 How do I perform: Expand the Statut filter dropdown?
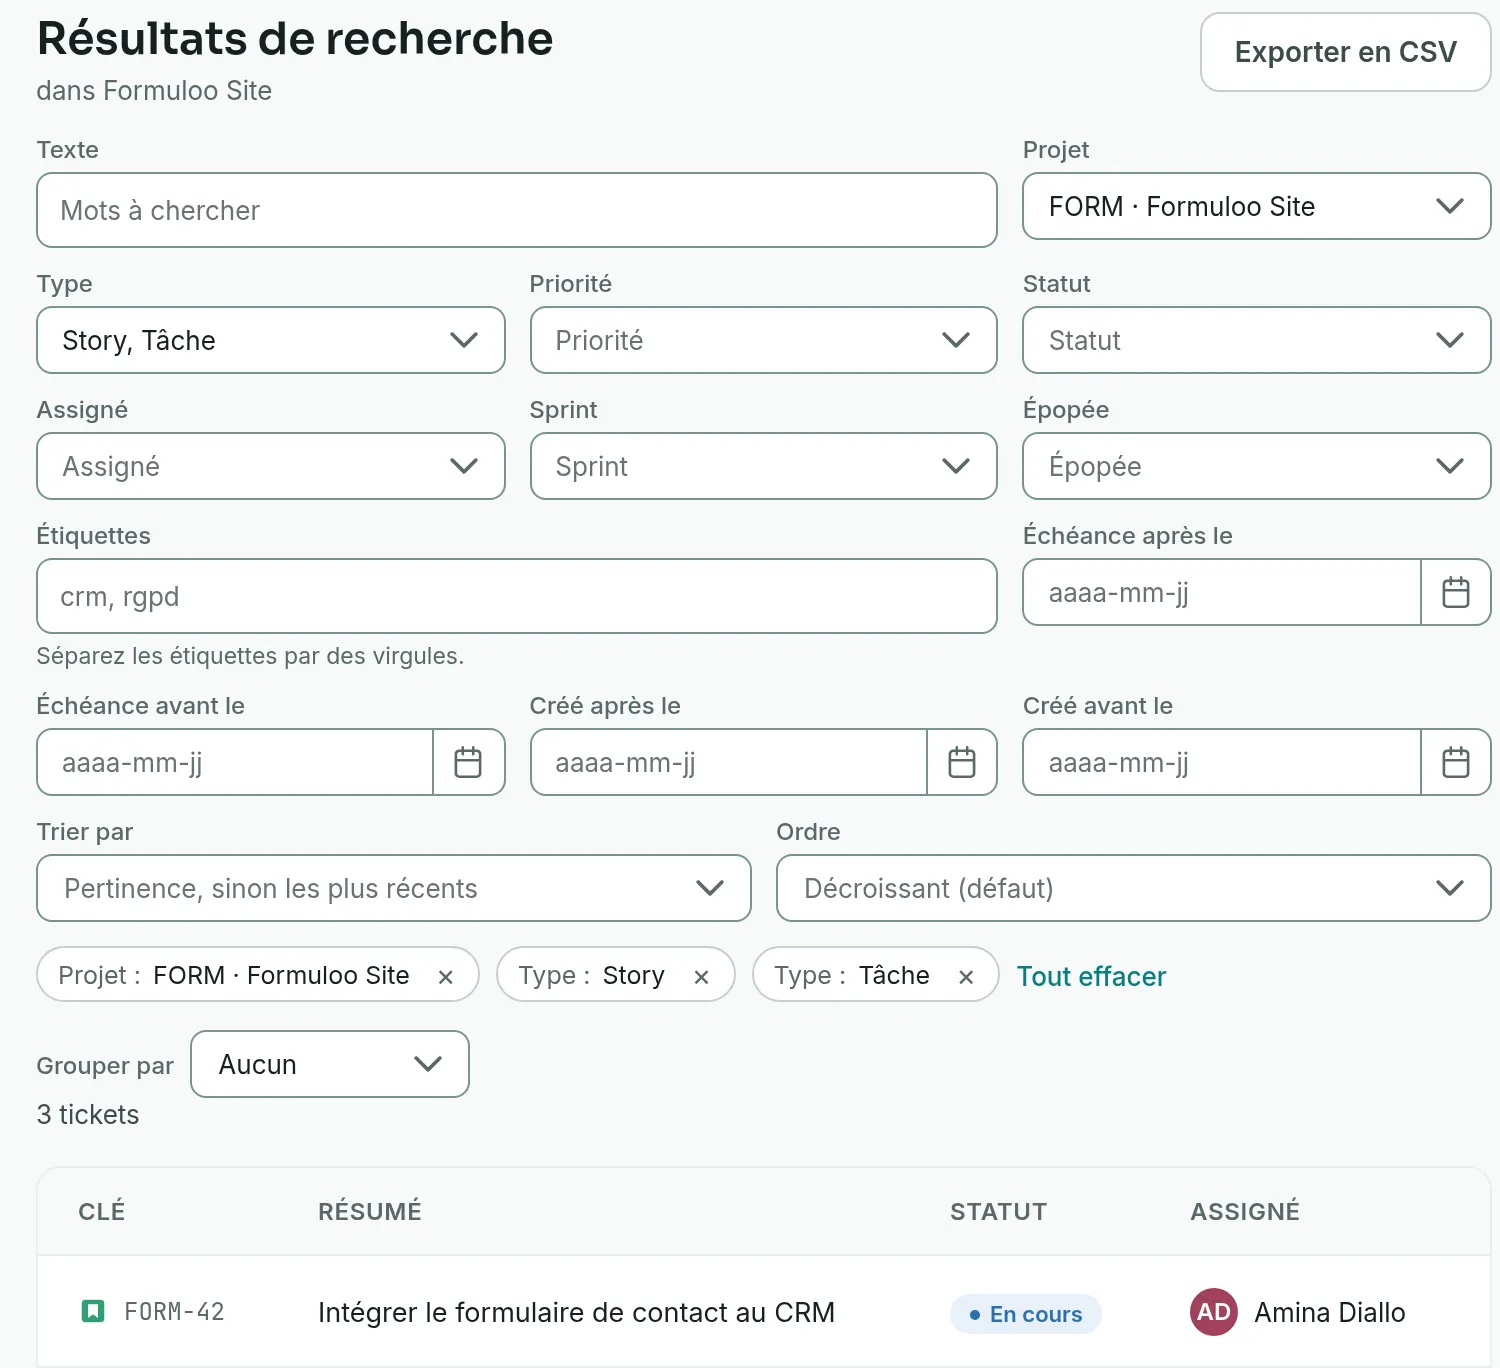[1257, 340]
